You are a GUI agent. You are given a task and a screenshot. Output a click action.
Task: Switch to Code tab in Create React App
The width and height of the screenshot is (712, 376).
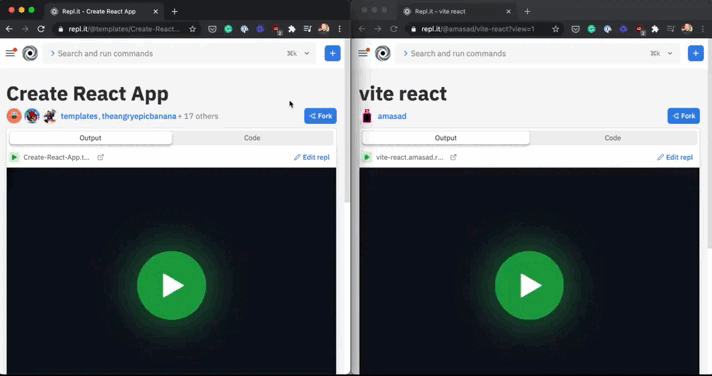tap(252, 138)
